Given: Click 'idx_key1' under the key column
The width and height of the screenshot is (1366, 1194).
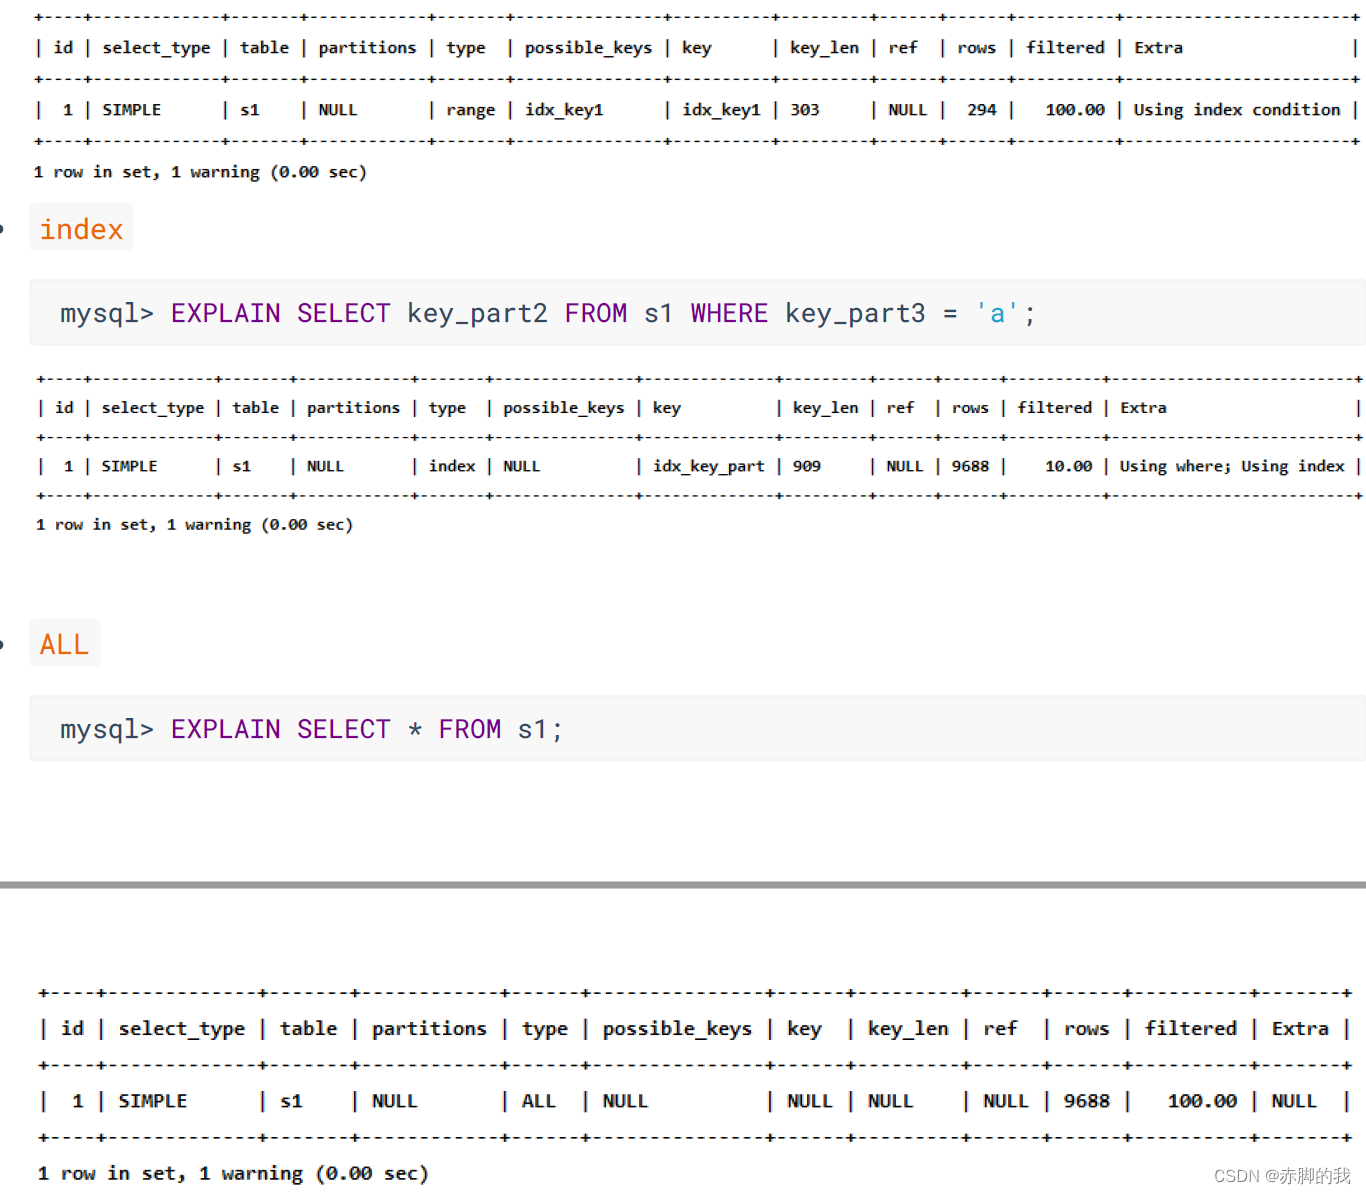Looking at the screenshot, I should (721, 110).
